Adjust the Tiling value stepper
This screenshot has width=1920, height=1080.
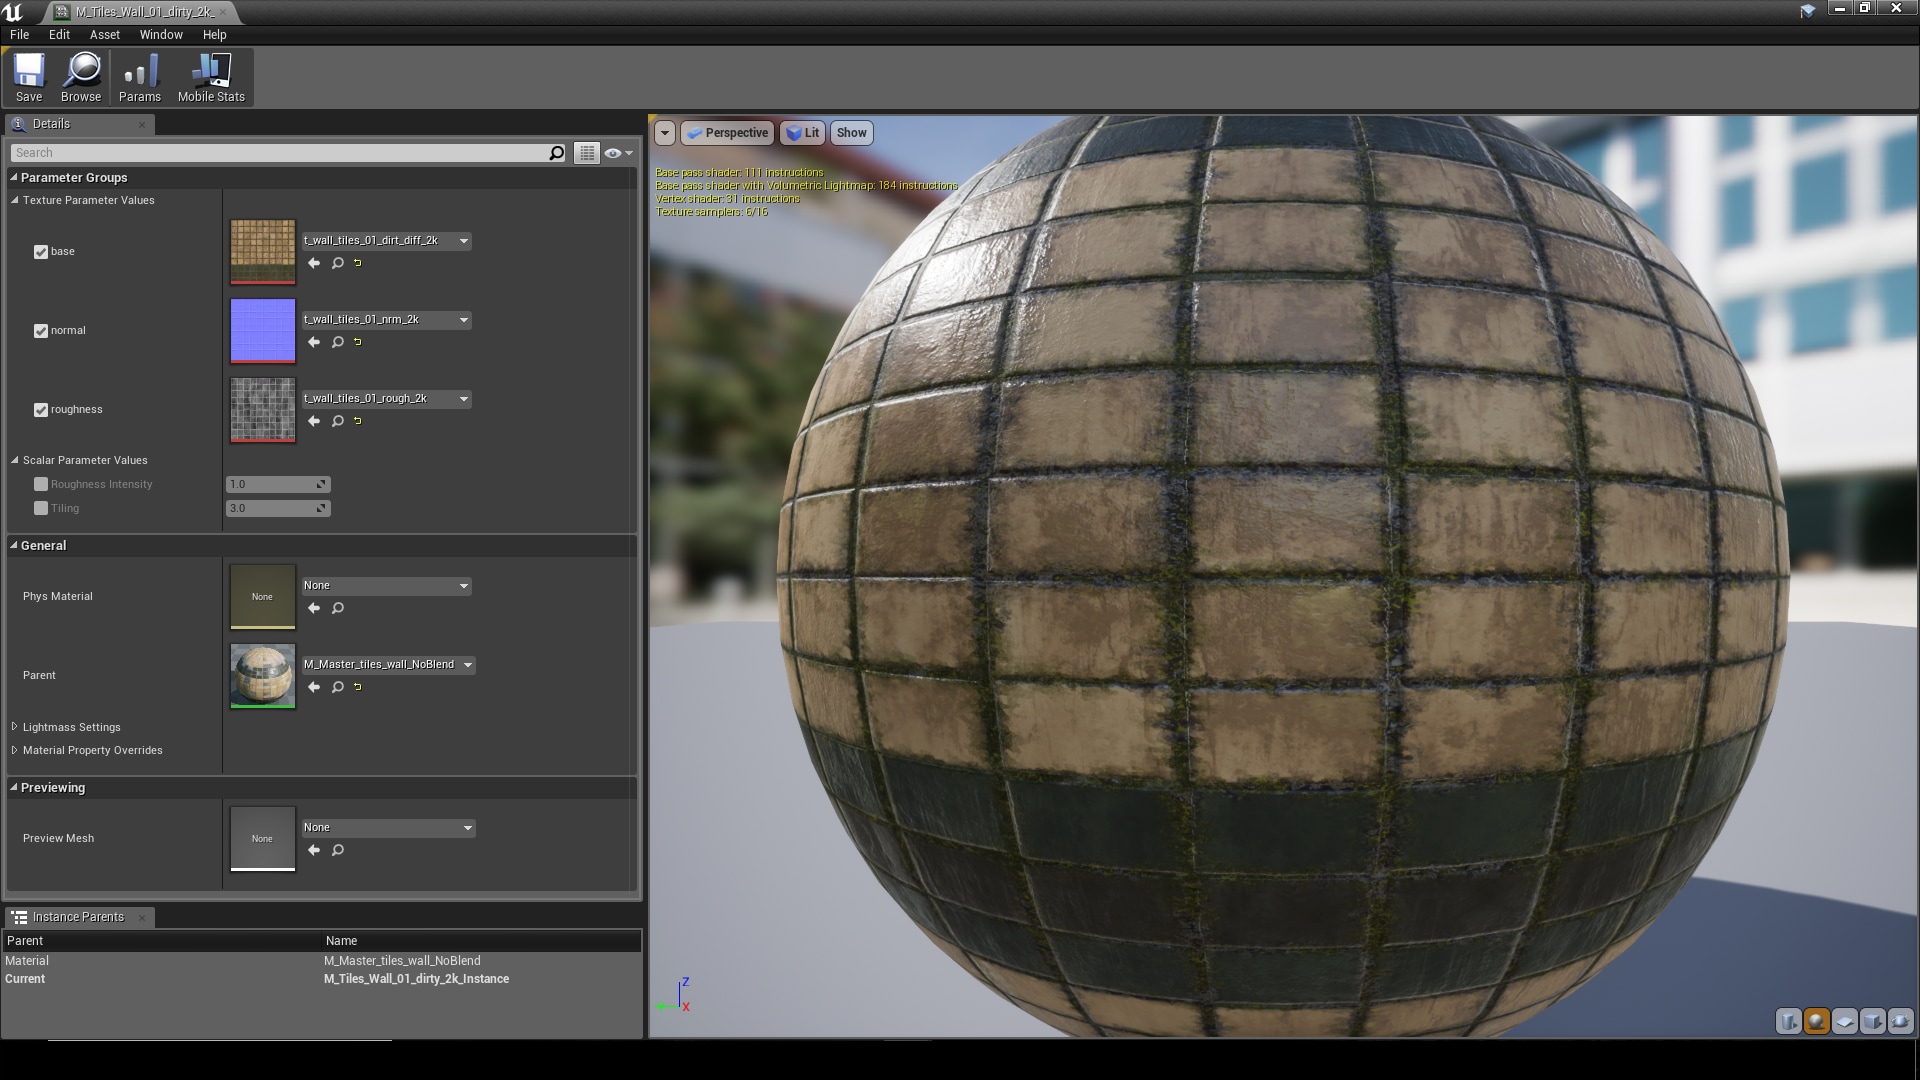click(321, 508)
